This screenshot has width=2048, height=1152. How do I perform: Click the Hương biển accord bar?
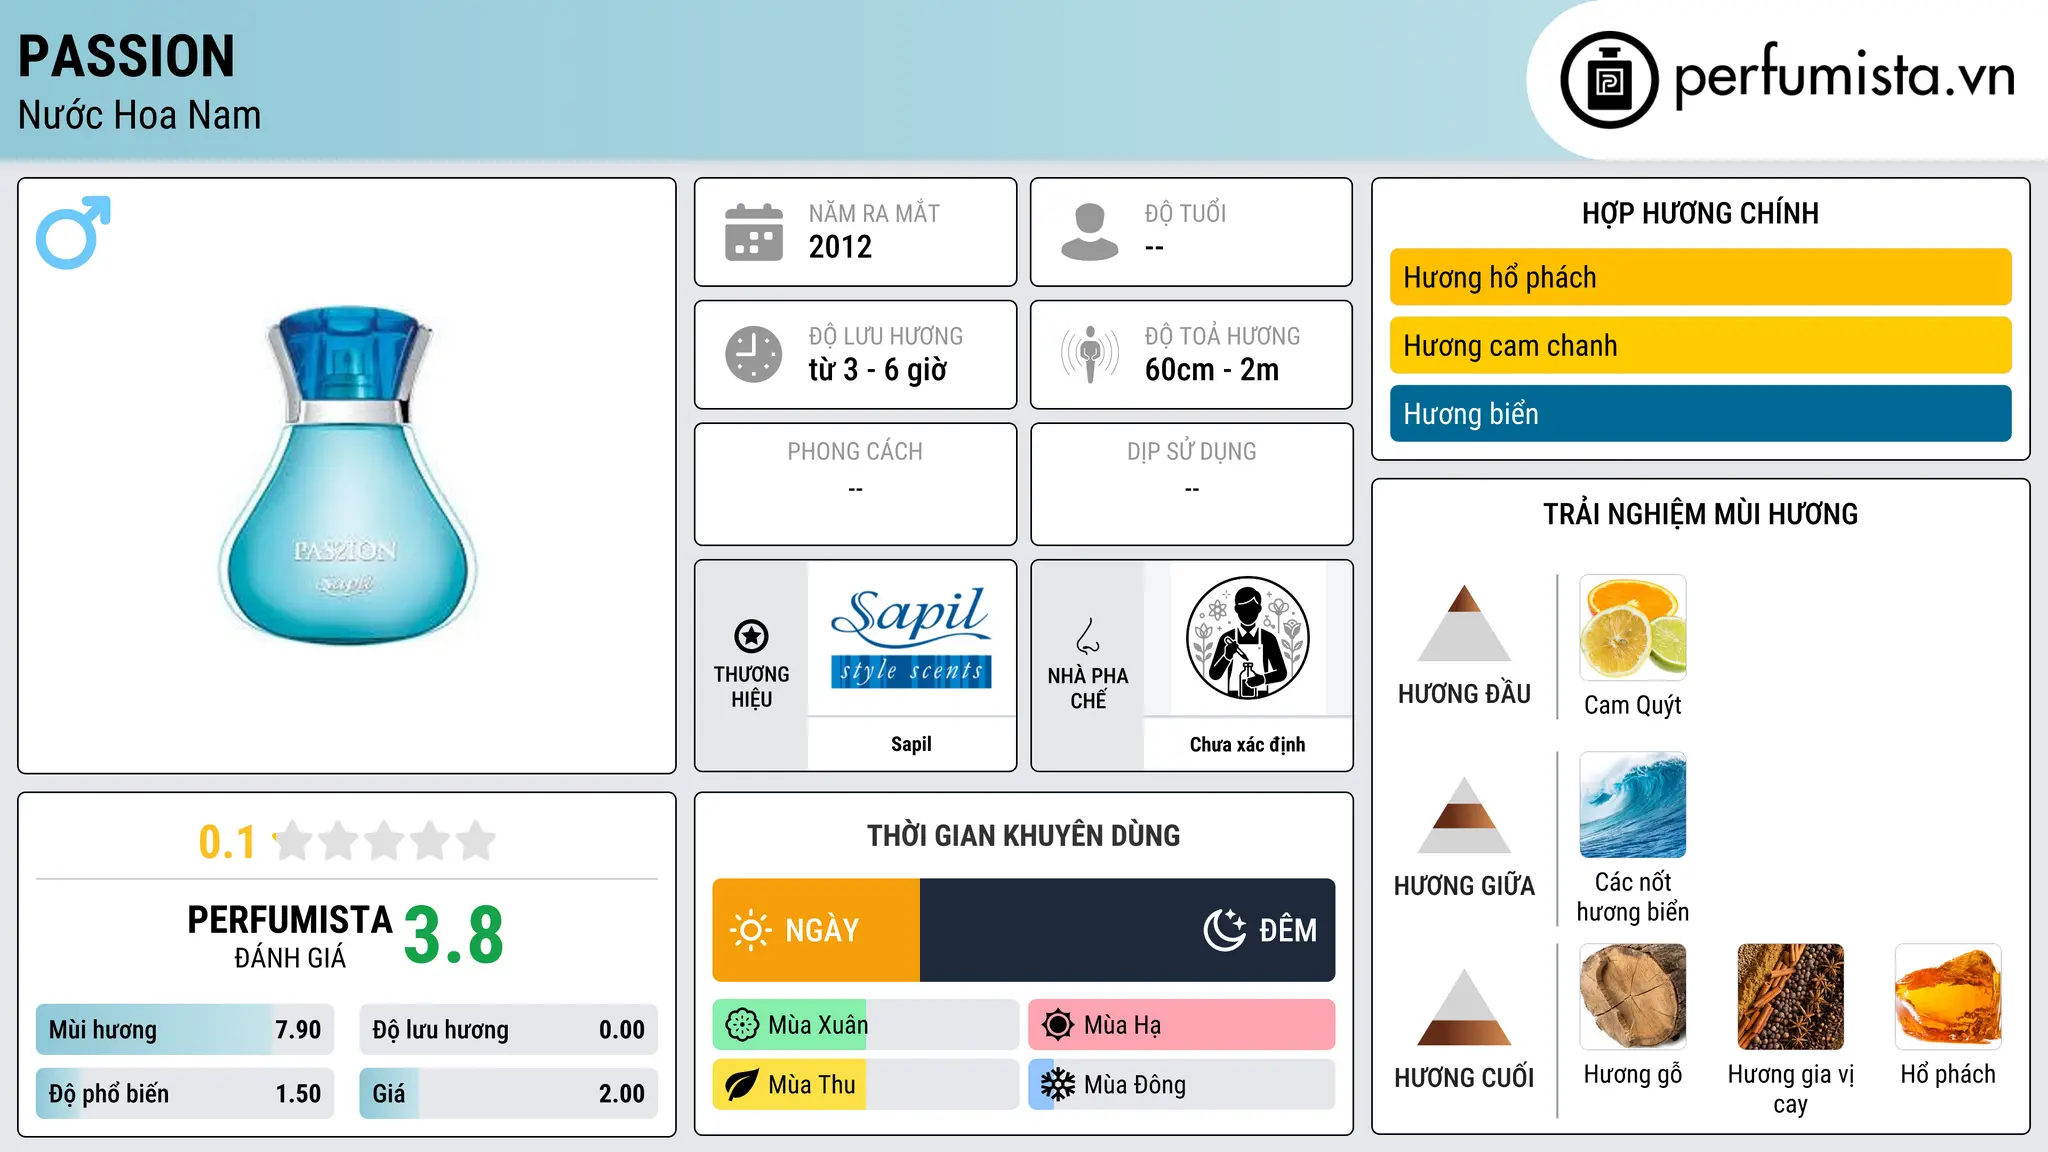pyautogui.click(x=1700, y=413)
